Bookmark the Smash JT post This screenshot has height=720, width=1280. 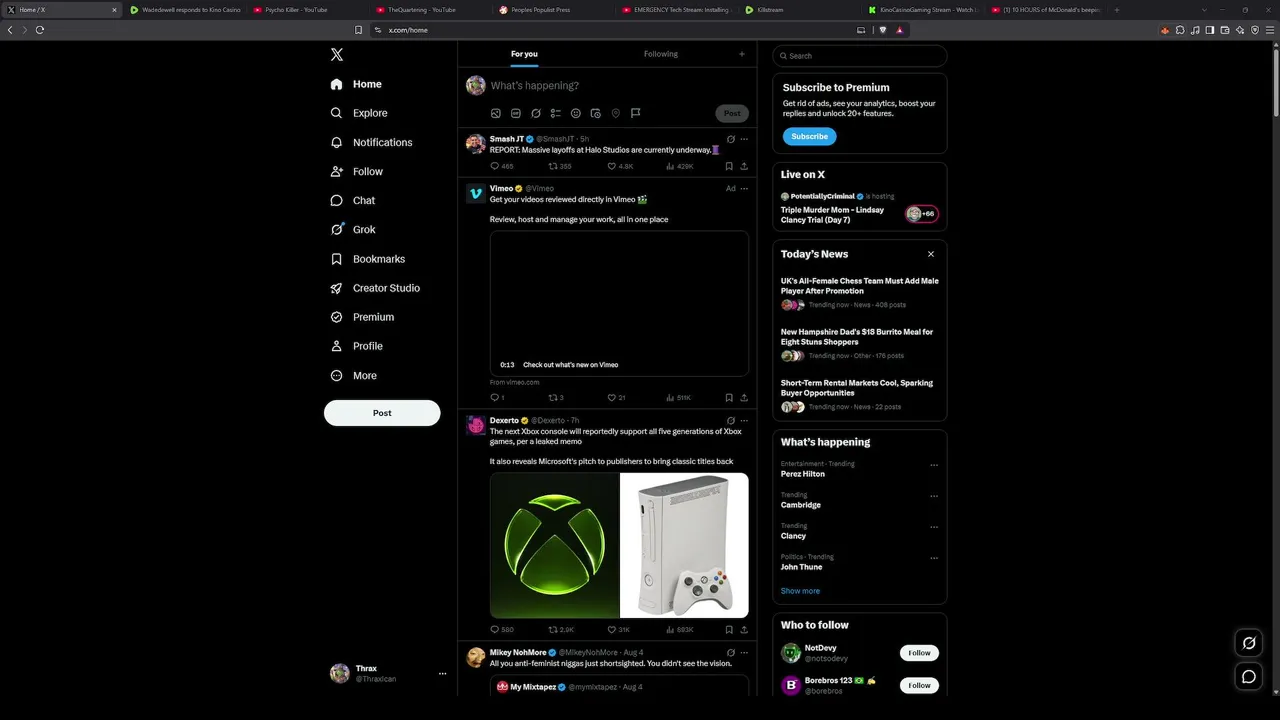[729, 166]
